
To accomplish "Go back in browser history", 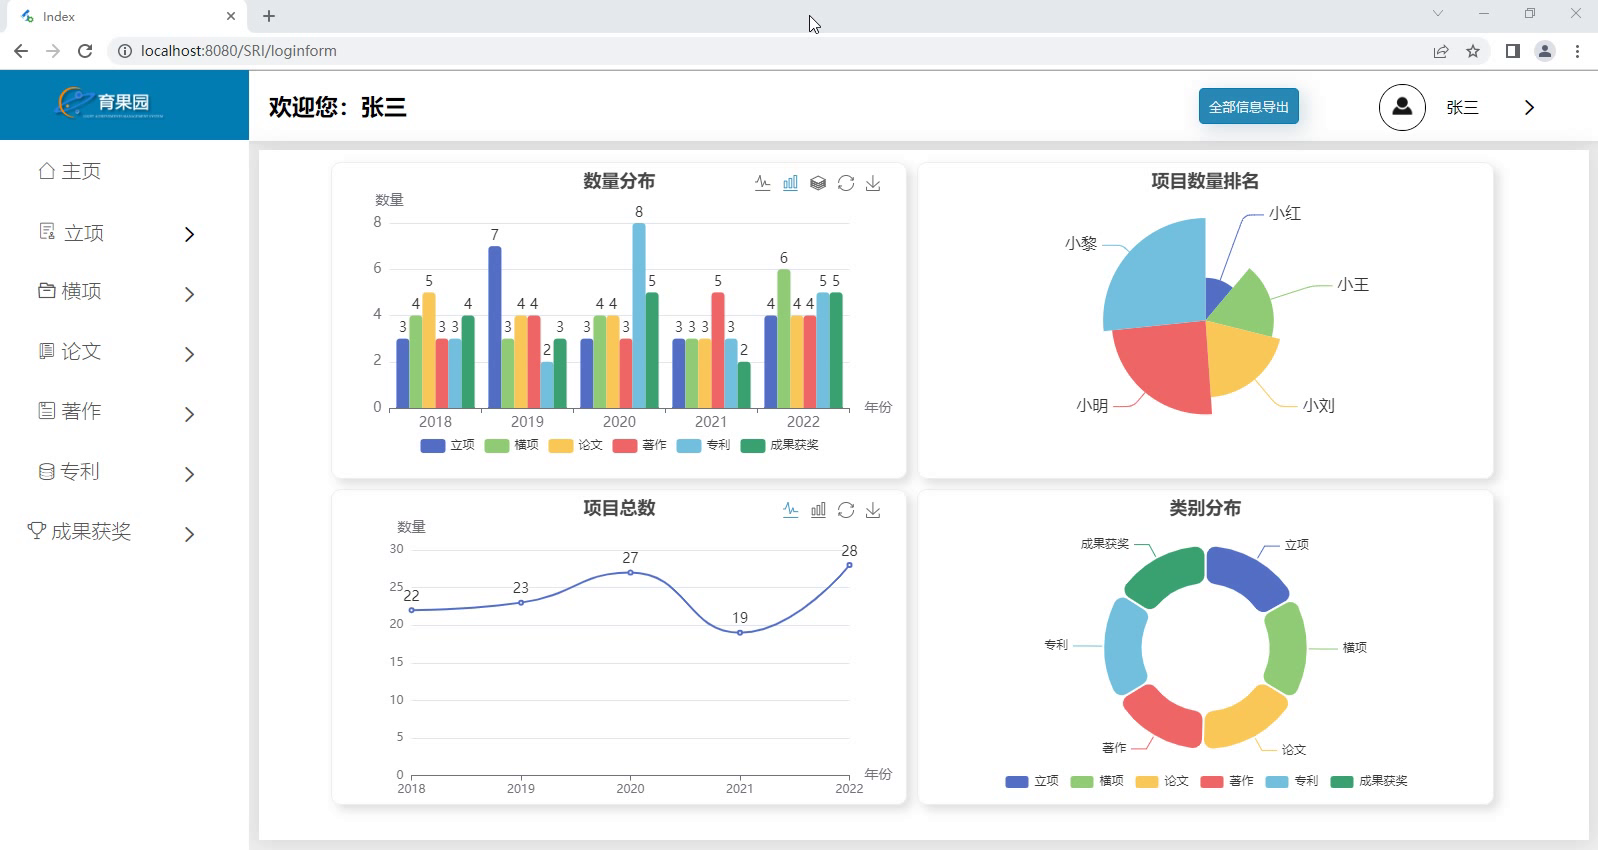I will (x=21, y=51).
